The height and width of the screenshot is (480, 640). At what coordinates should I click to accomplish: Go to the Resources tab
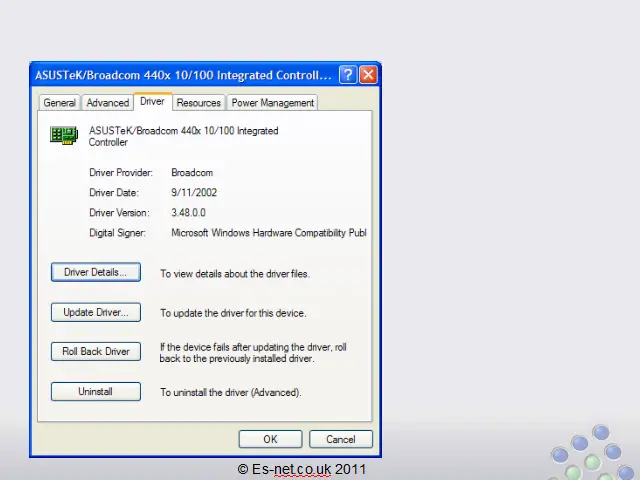tap(199, 103)
